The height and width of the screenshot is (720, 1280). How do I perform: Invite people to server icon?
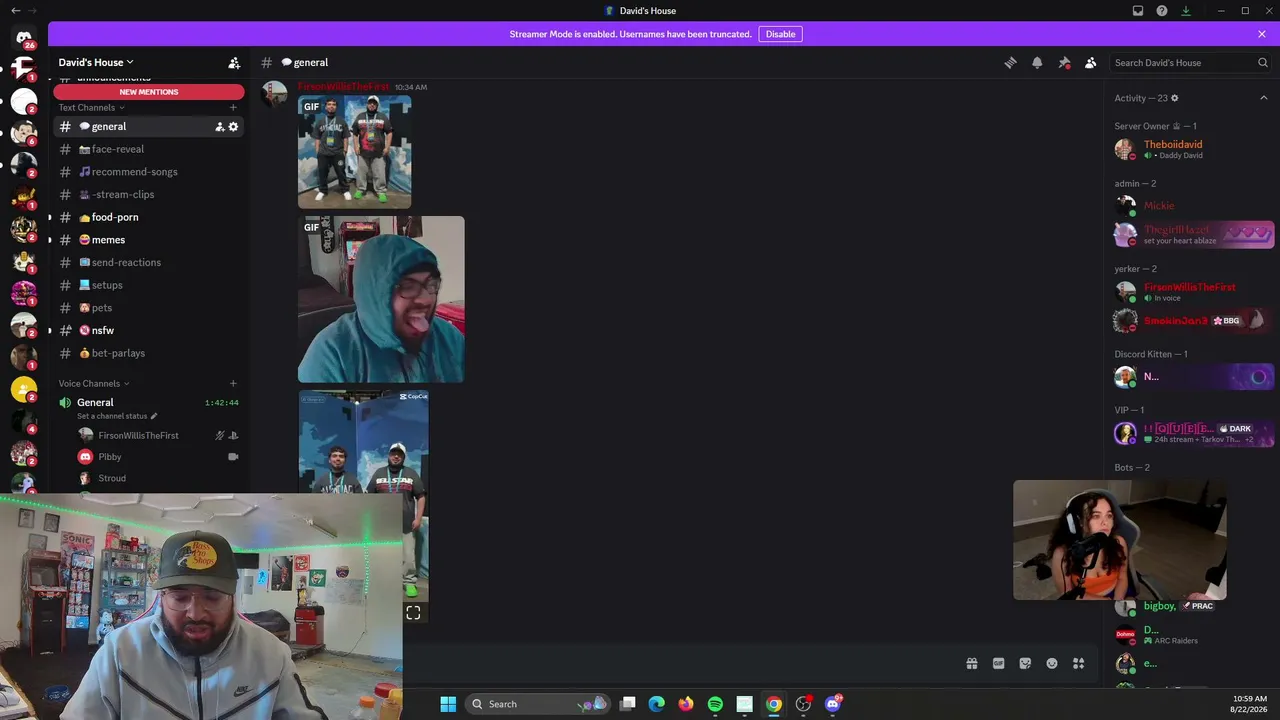tap(234, 62)
